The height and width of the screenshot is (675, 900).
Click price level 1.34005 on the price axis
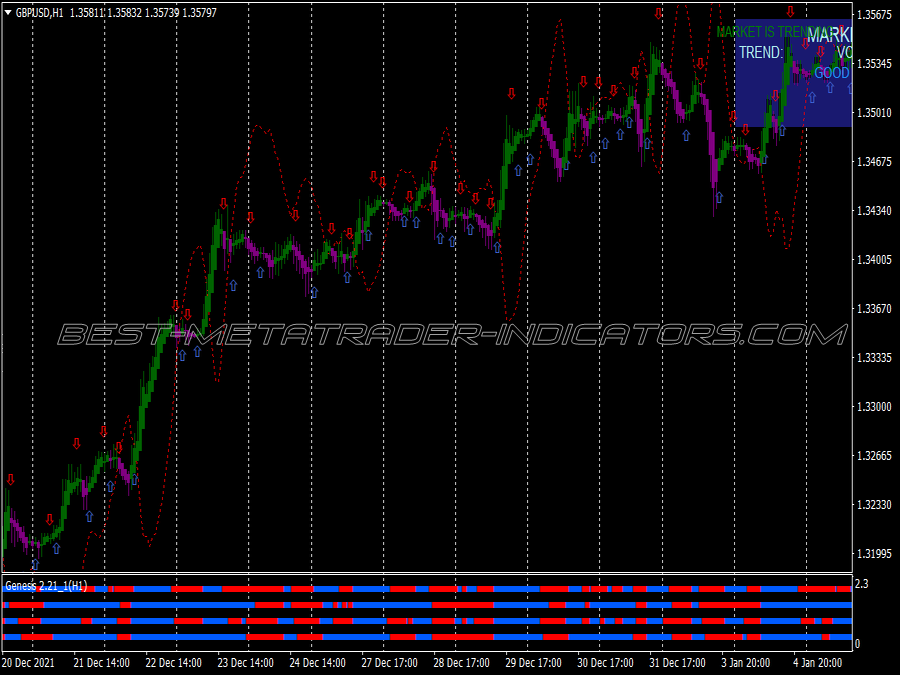(x=874, y=260)
